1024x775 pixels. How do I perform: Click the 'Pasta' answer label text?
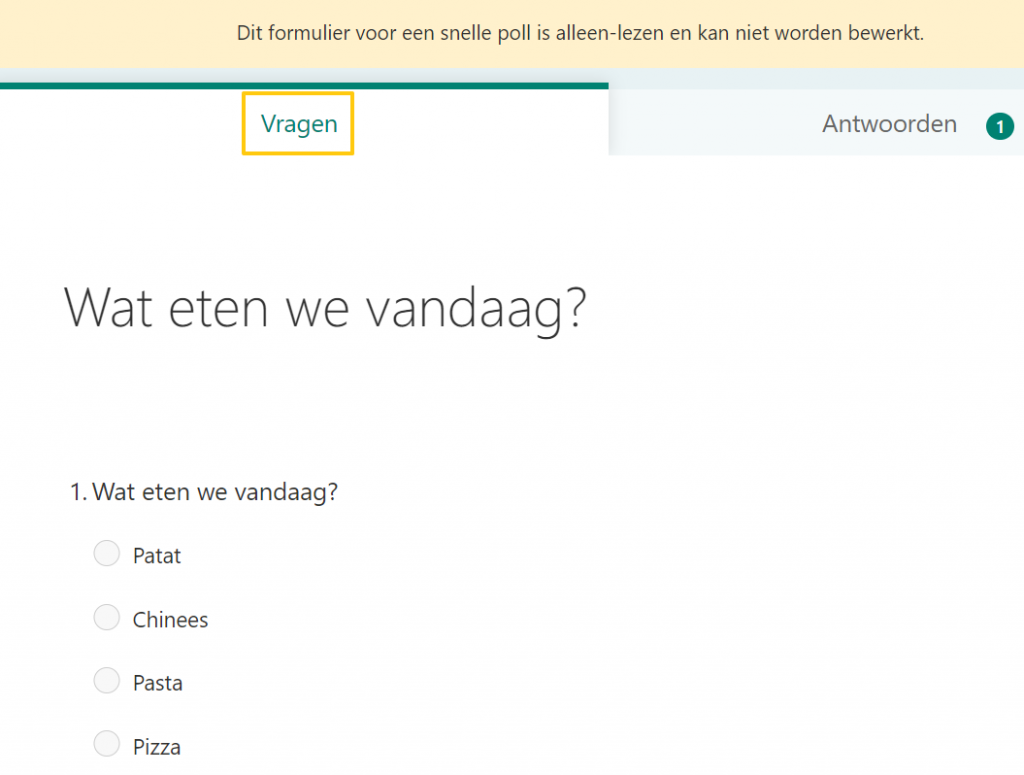point(158,684)
